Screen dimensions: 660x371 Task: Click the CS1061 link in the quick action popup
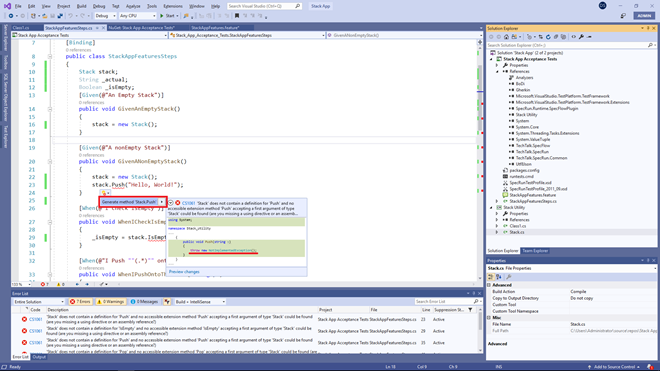click(x=189, y=203)
